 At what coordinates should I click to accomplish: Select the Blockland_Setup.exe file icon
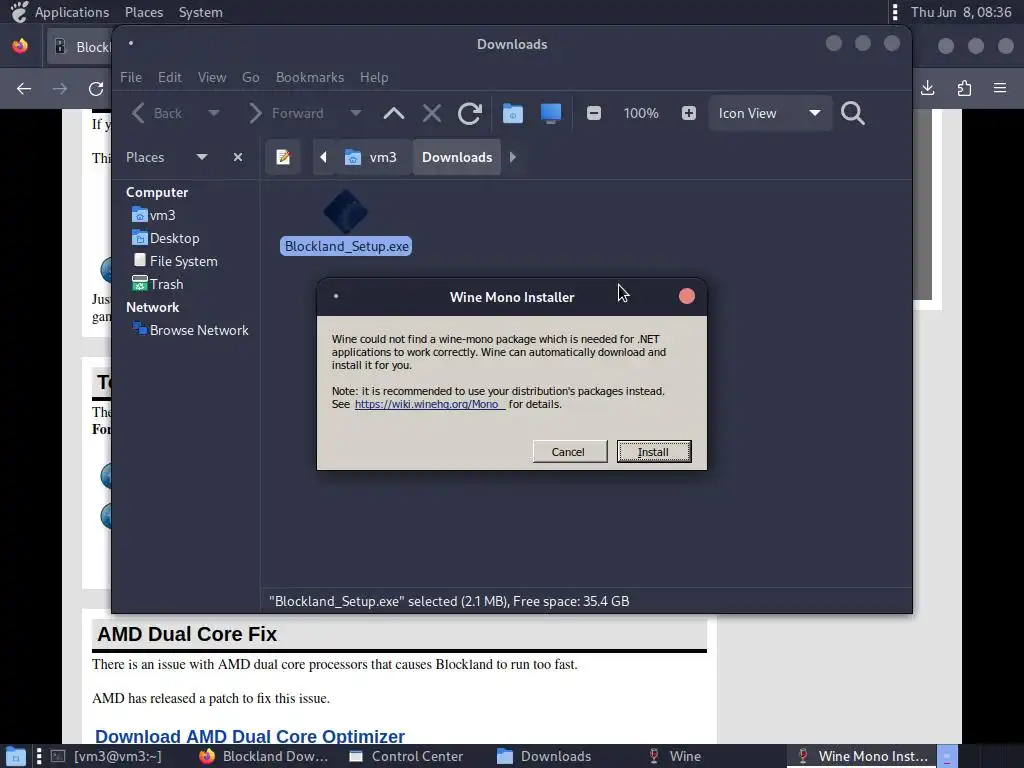tap(345, 212)
